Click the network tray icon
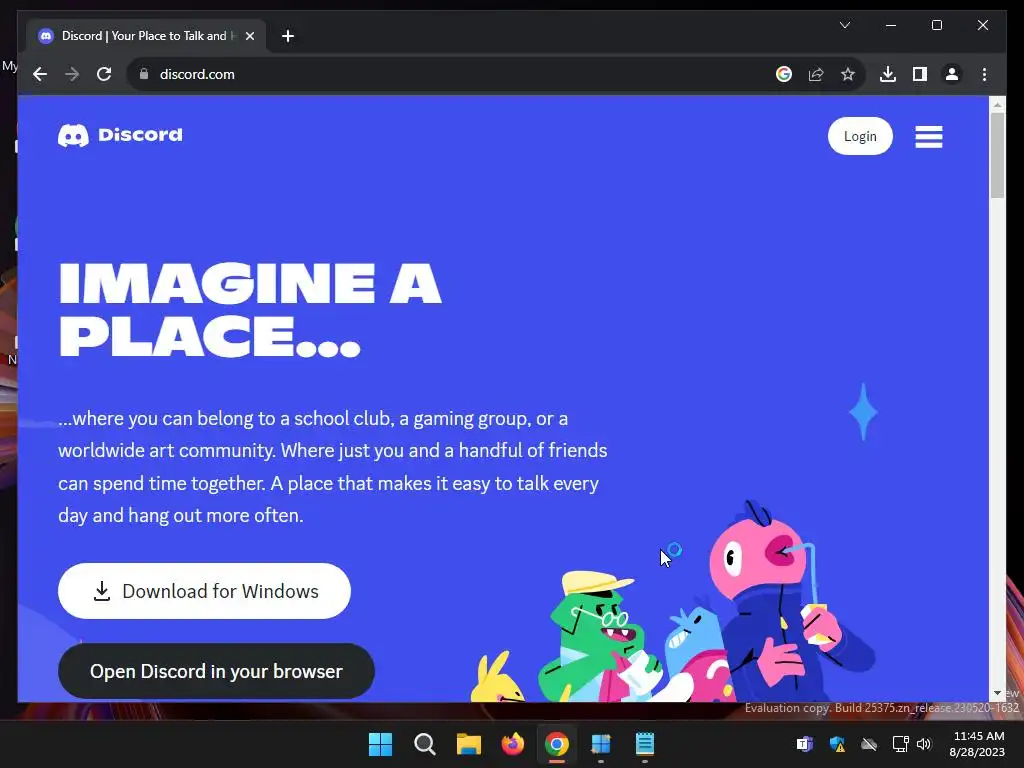Image resolution: width=1024 pixels, height=768 pixels. tap(901, 744)
